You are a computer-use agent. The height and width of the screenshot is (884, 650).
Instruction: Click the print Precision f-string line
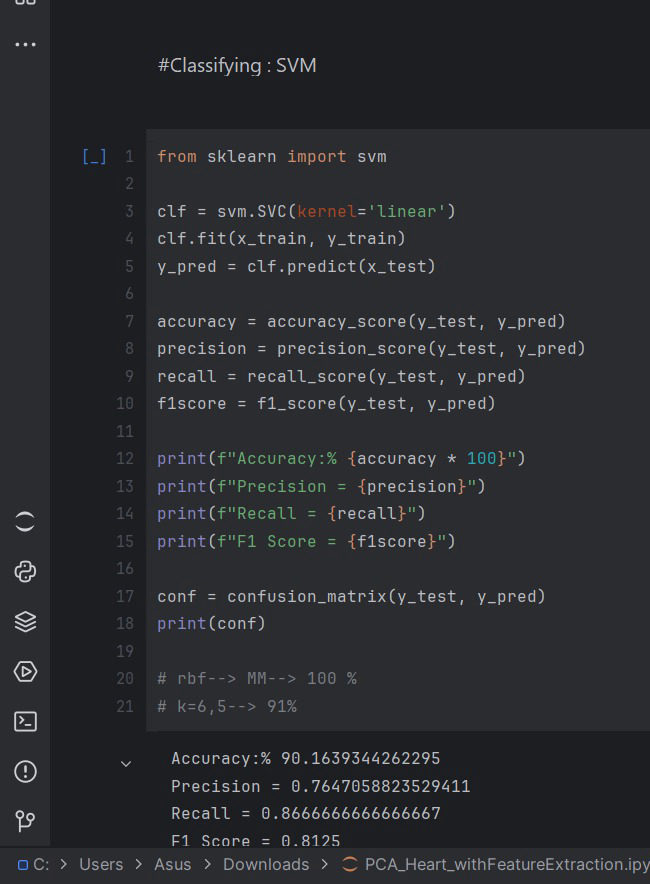coord(321,486)
